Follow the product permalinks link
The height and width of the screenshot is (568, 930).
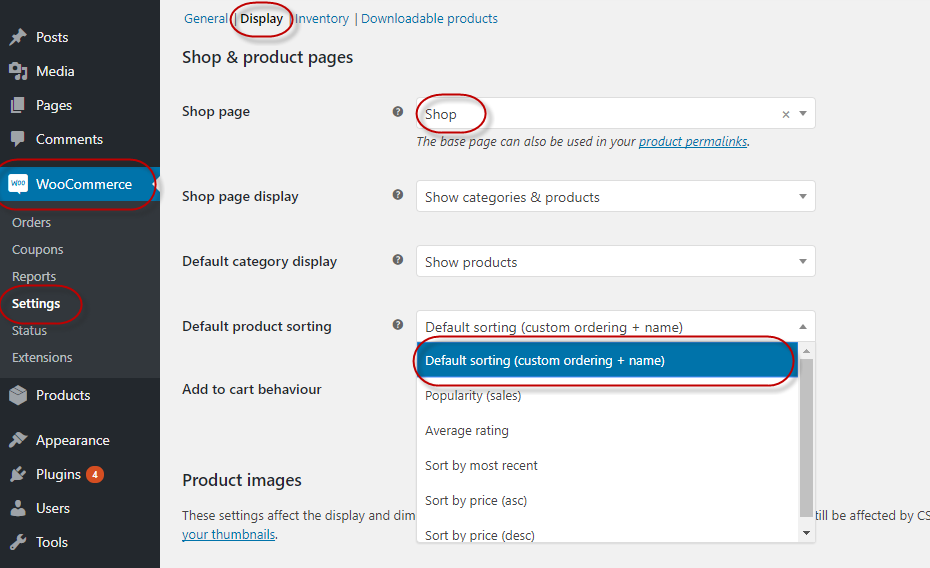(x=693, y=142)
